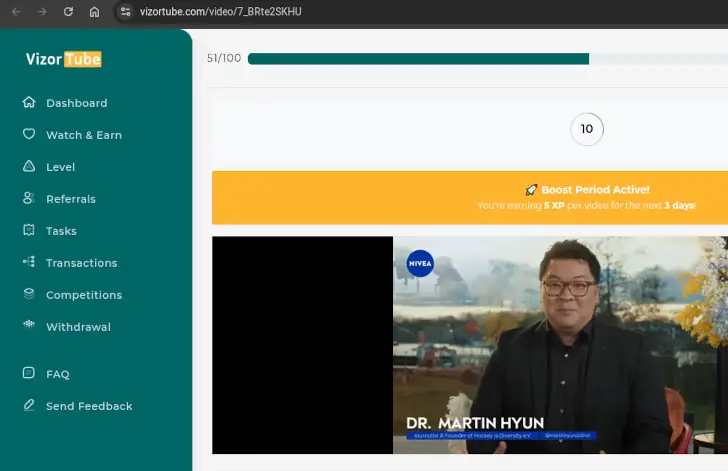Click the VizorTube logo
This screenshot has width=728, height=471.
point(64,59)
